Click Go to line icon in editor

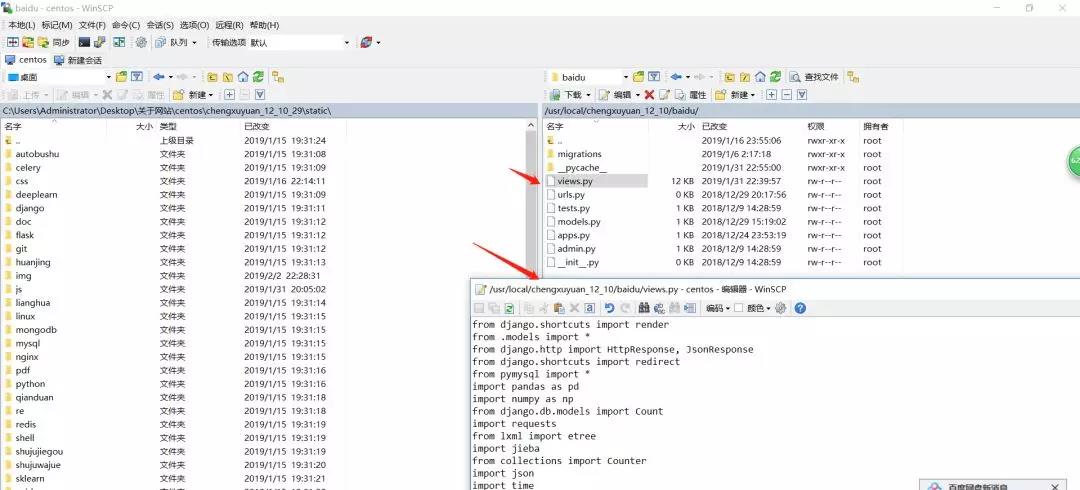[x=690, y=308]
